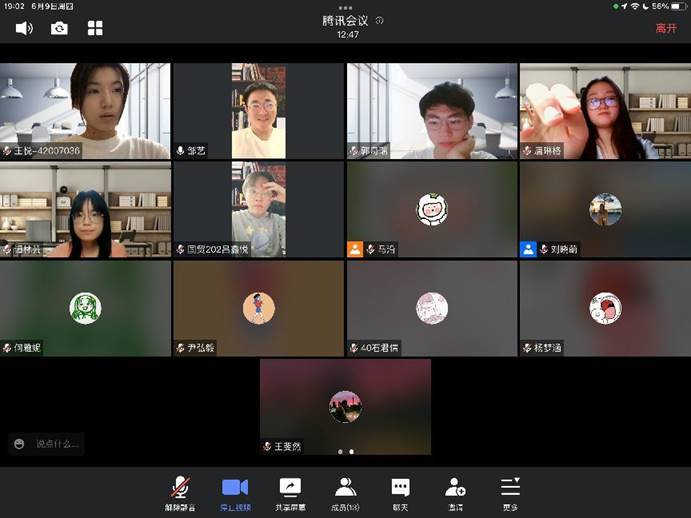Change to grid layout view
Viewport: 691px width, 518px height.
95,28
